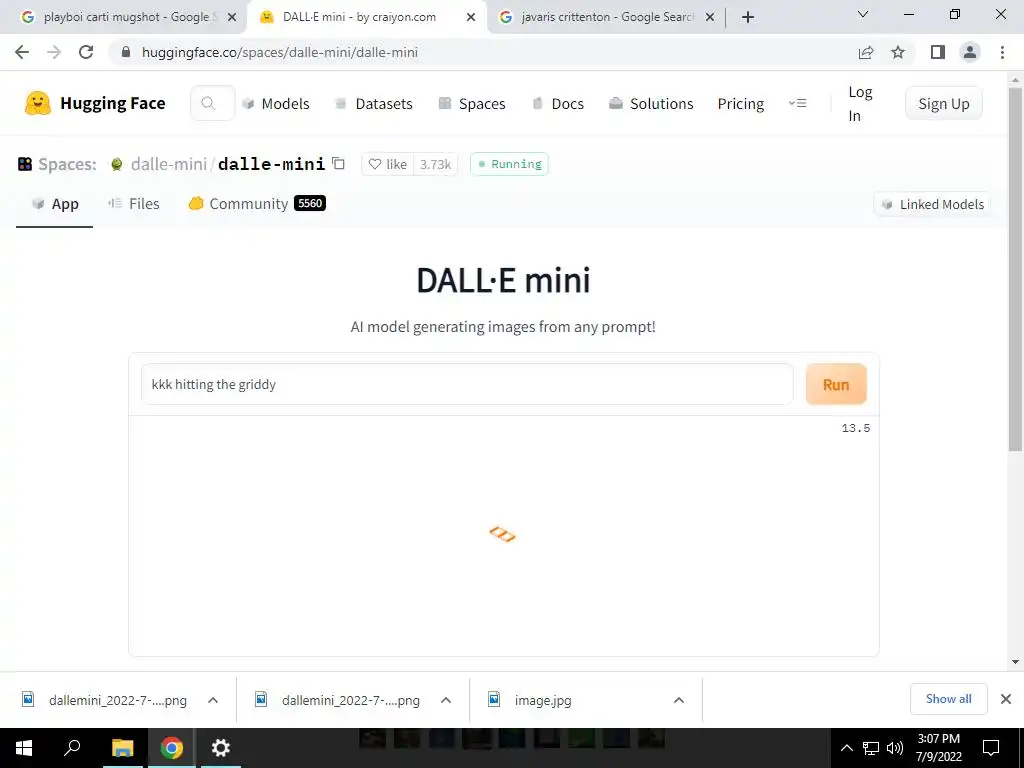Like the dalle-mini space
The height and width of the screenshot is (768, 1024).
(388, 164)
